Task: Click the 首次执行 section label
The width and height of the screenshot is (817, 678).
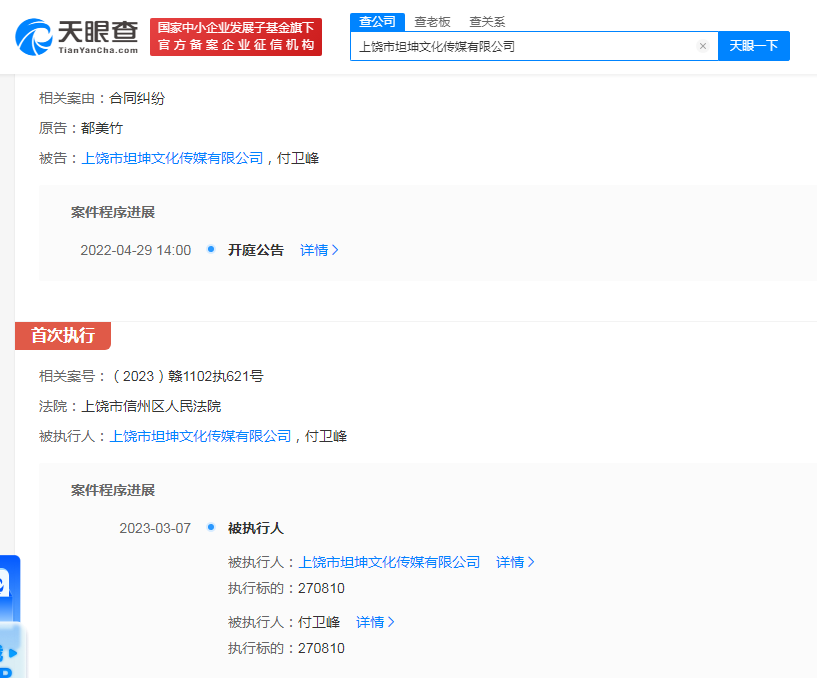Action: [63, 336]
